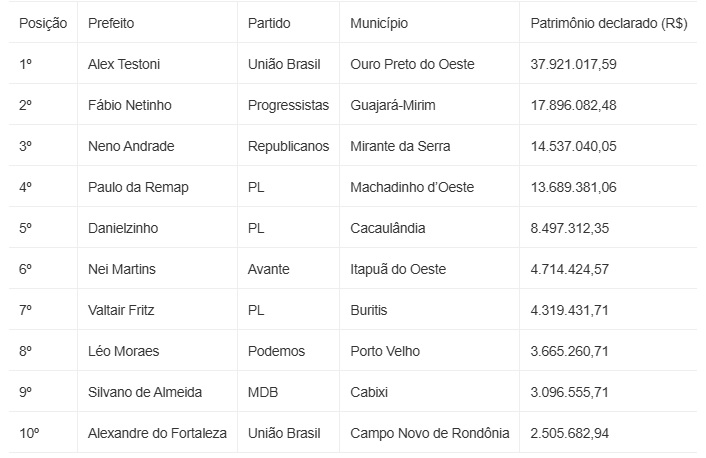The height and width of the screenshot is (458, 706).
Task: Click the Prefeito column header
Action: coord(111,23)
